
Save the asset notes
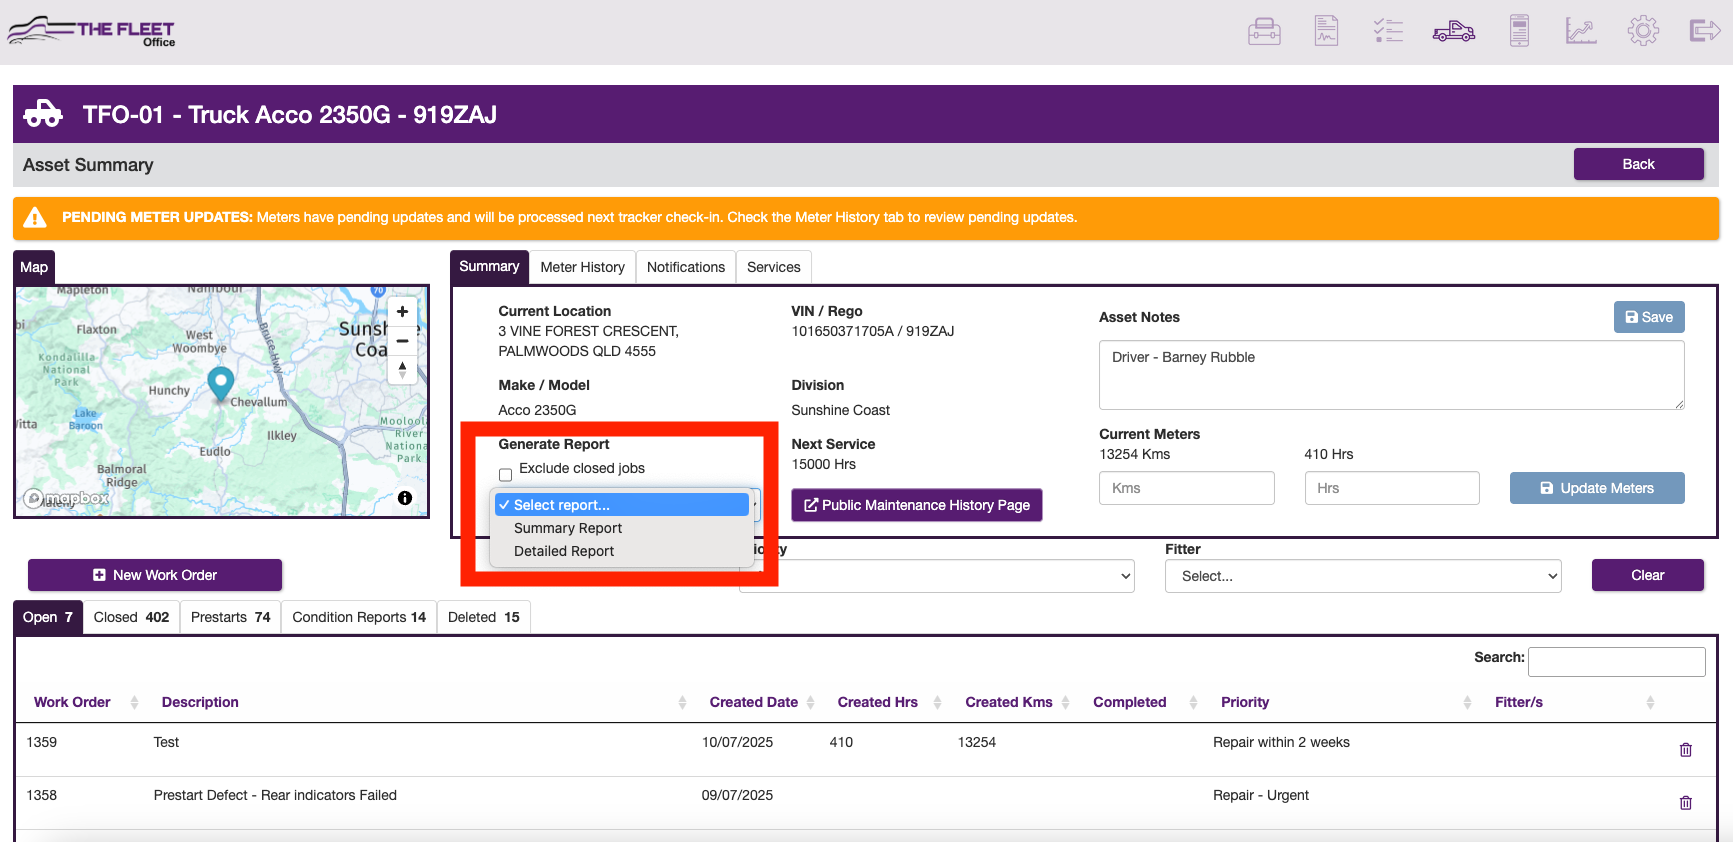coord(1649,317)
